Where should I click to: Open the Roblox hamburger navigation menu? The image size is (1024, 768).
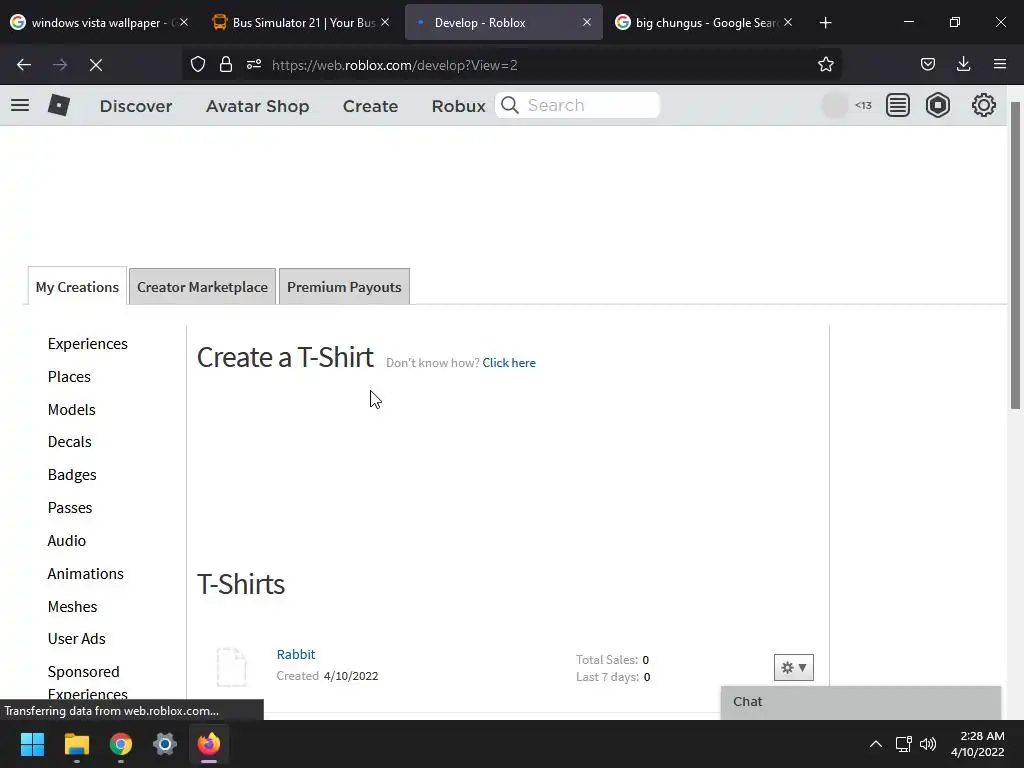(x=20, y=105)
